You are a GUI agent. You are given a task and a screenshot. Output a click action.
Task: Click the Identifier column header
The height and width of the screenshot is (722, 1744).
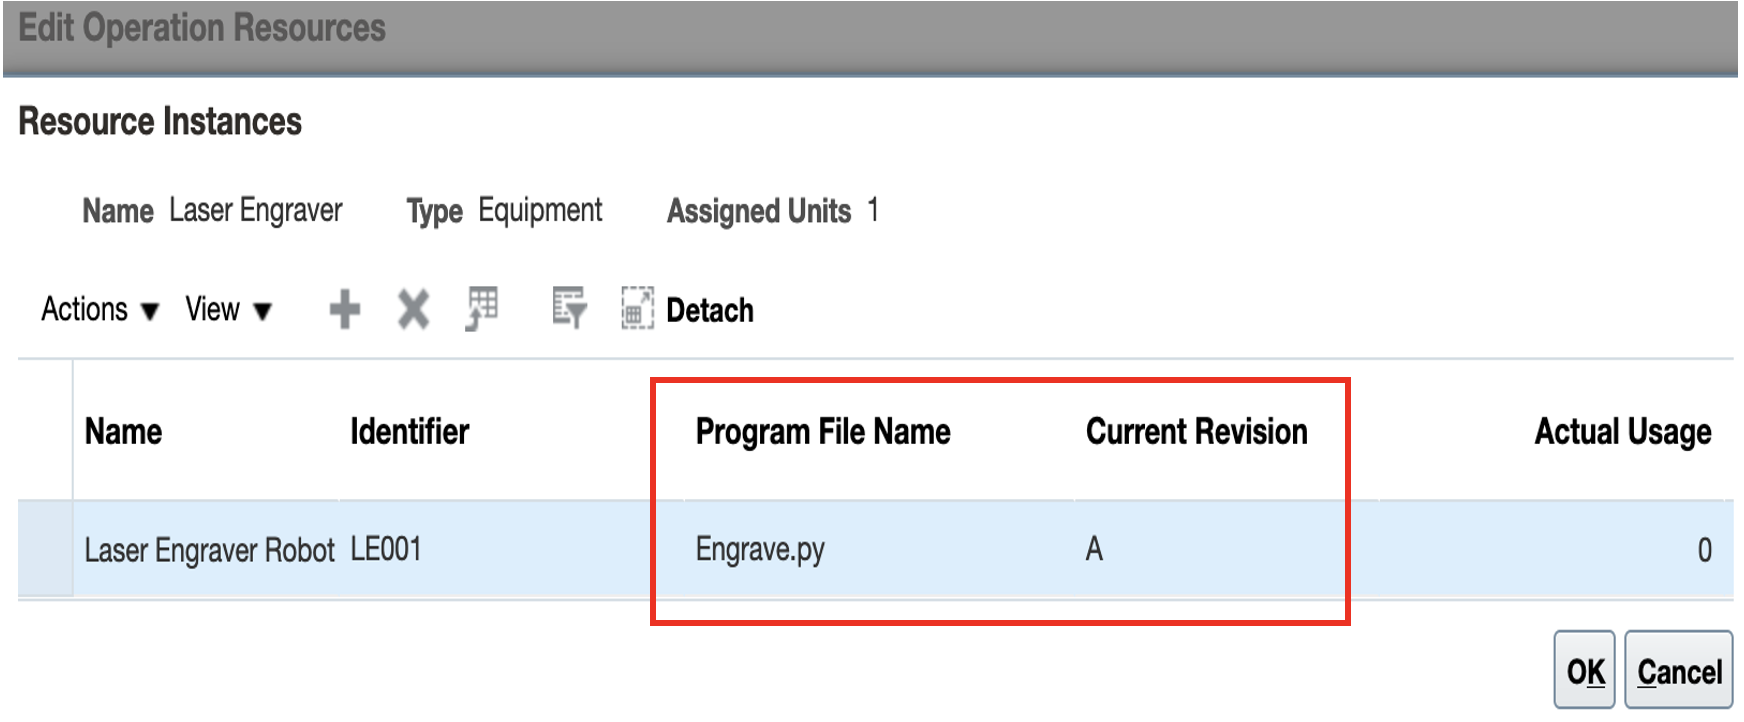[409, 432]
